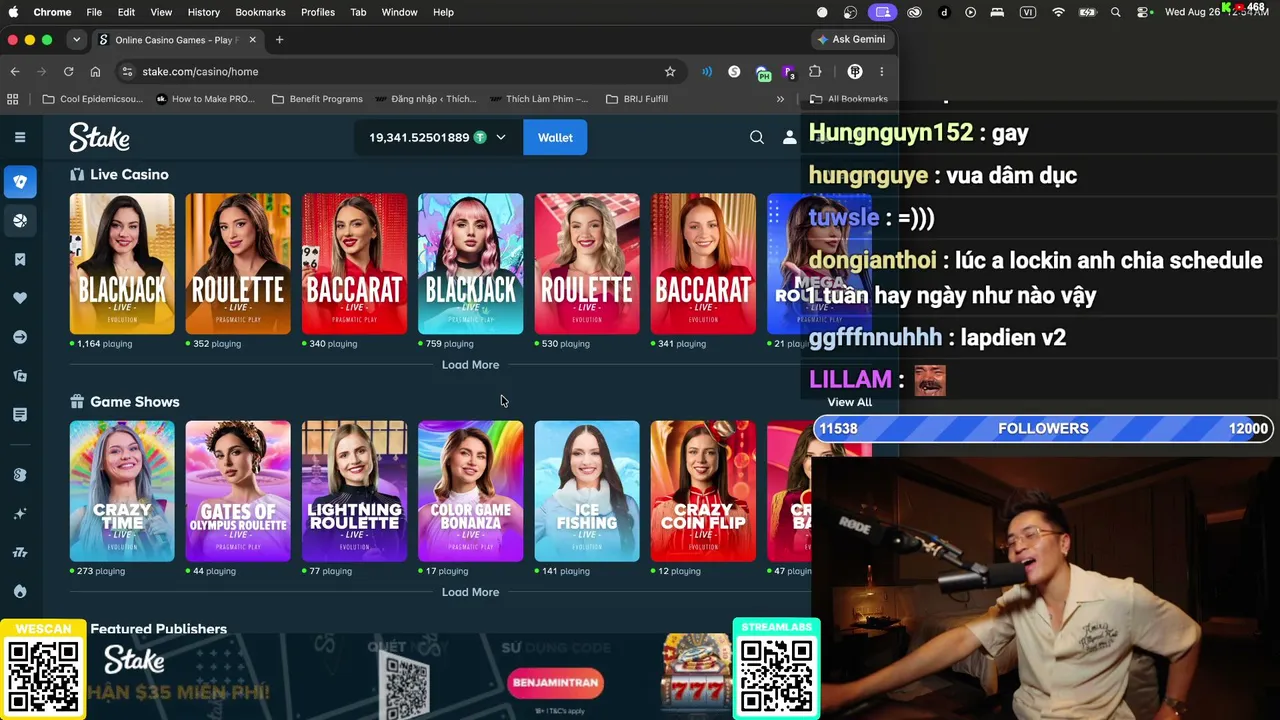Image resolution: width=1280 pixels, height=720 pixels.
Task: Click the stake.com address bar
Action: pyautogui.click(x=400, y=72)
